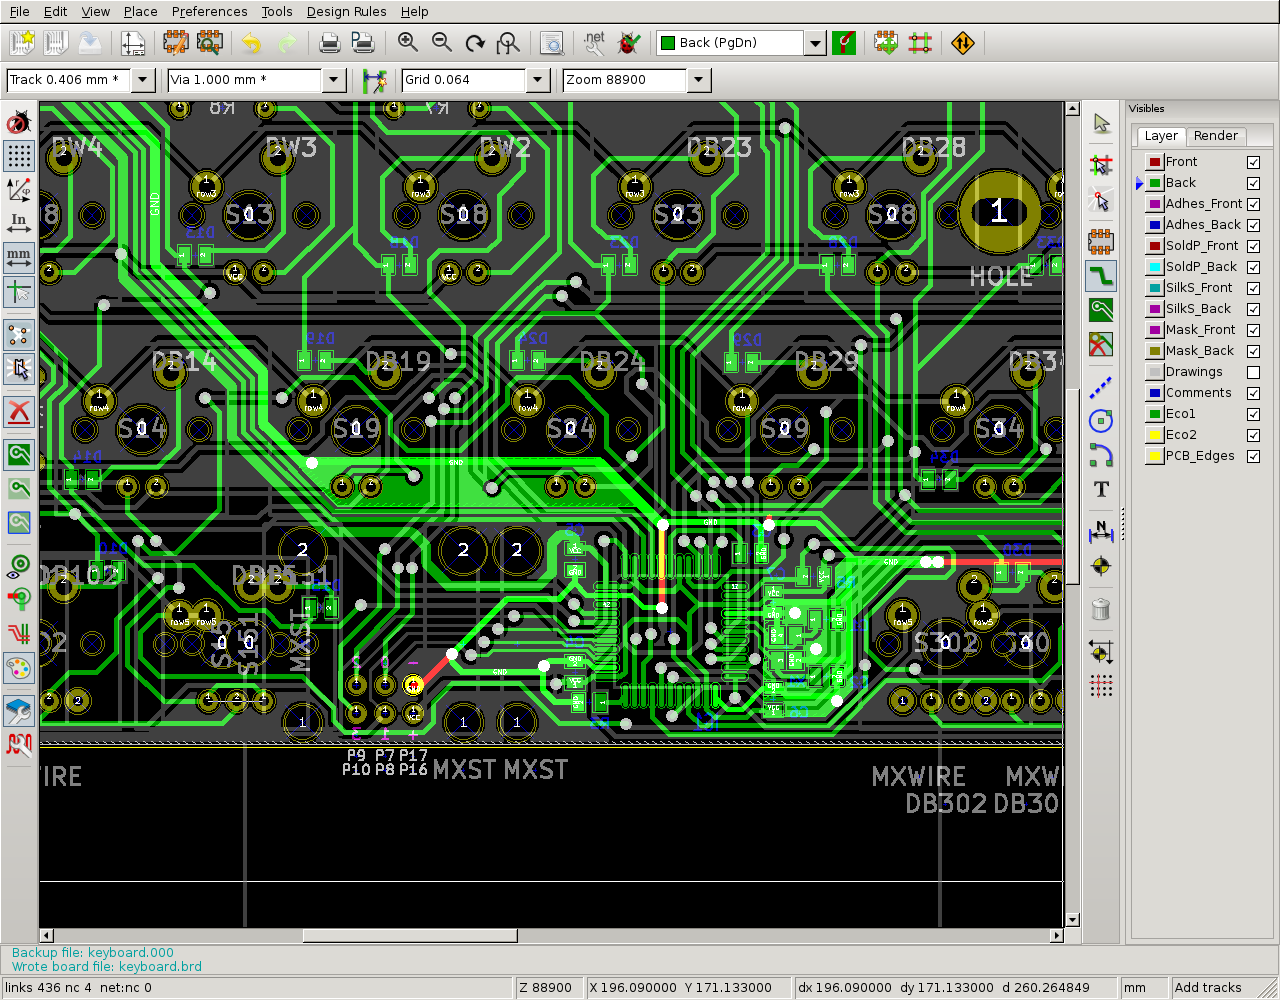Uncheck the PCB_Edges layer visibility
The width and height of the screenshot is (1280, 1000).
point(1253,456)
